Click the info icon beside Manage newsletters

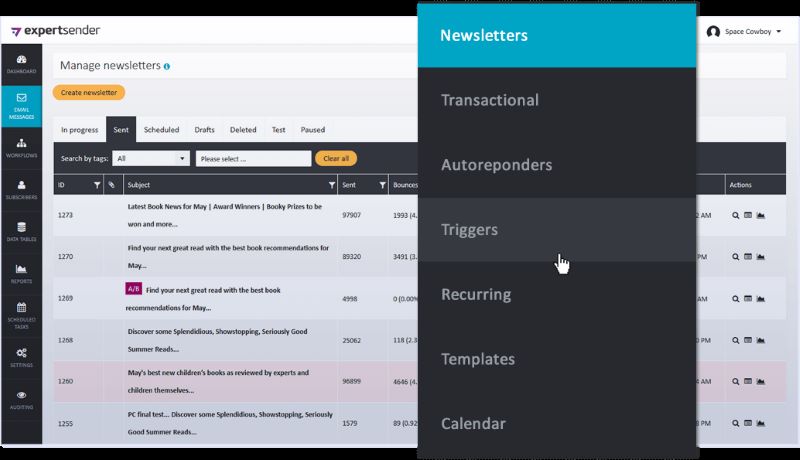tap(167, 66)
